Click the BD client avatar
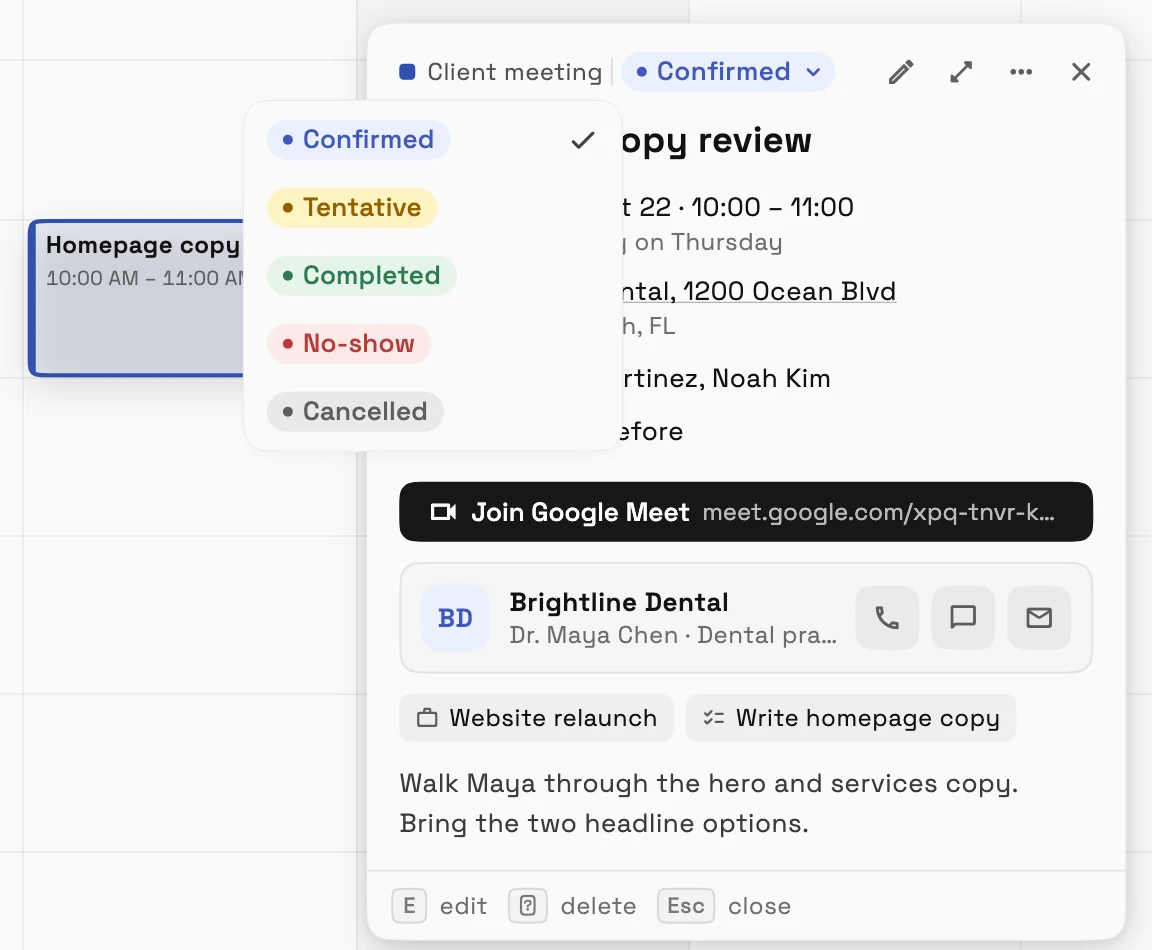The width and height of the screenshot is (1152, 950). click(x=455, y=618)
